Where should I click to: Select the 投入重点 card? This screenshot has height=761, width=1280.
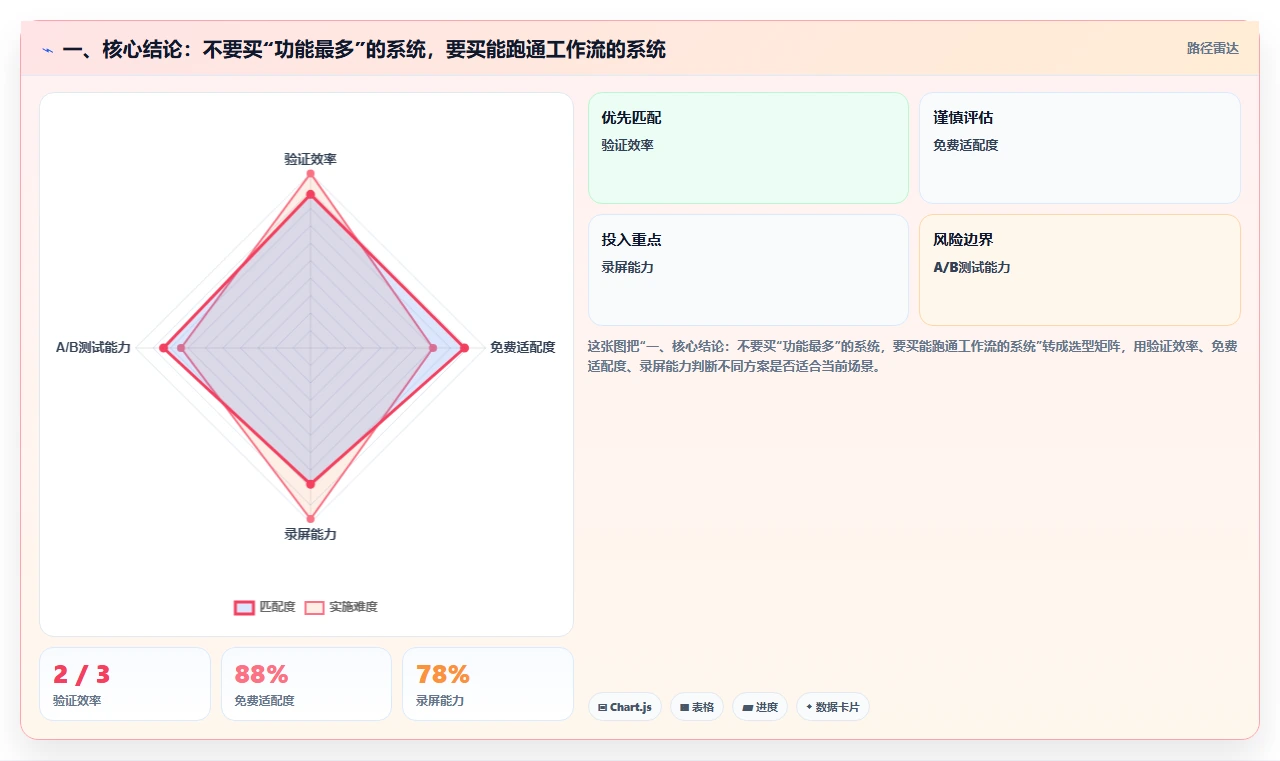pyautogui.click(x=748, y=270)
